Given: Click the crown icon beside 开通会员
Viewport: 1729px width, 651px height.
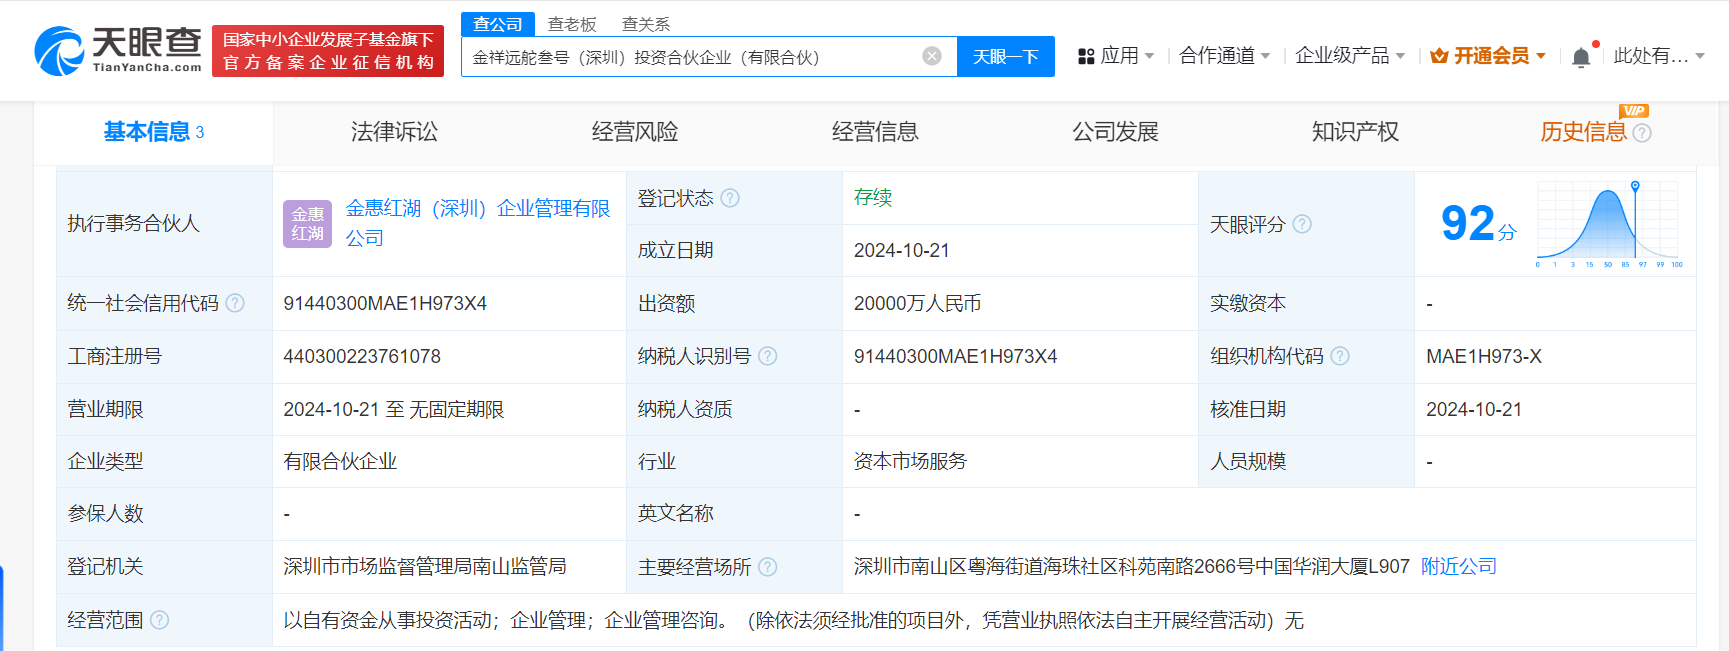Looking at the screenshot, I should (1439, 56).
